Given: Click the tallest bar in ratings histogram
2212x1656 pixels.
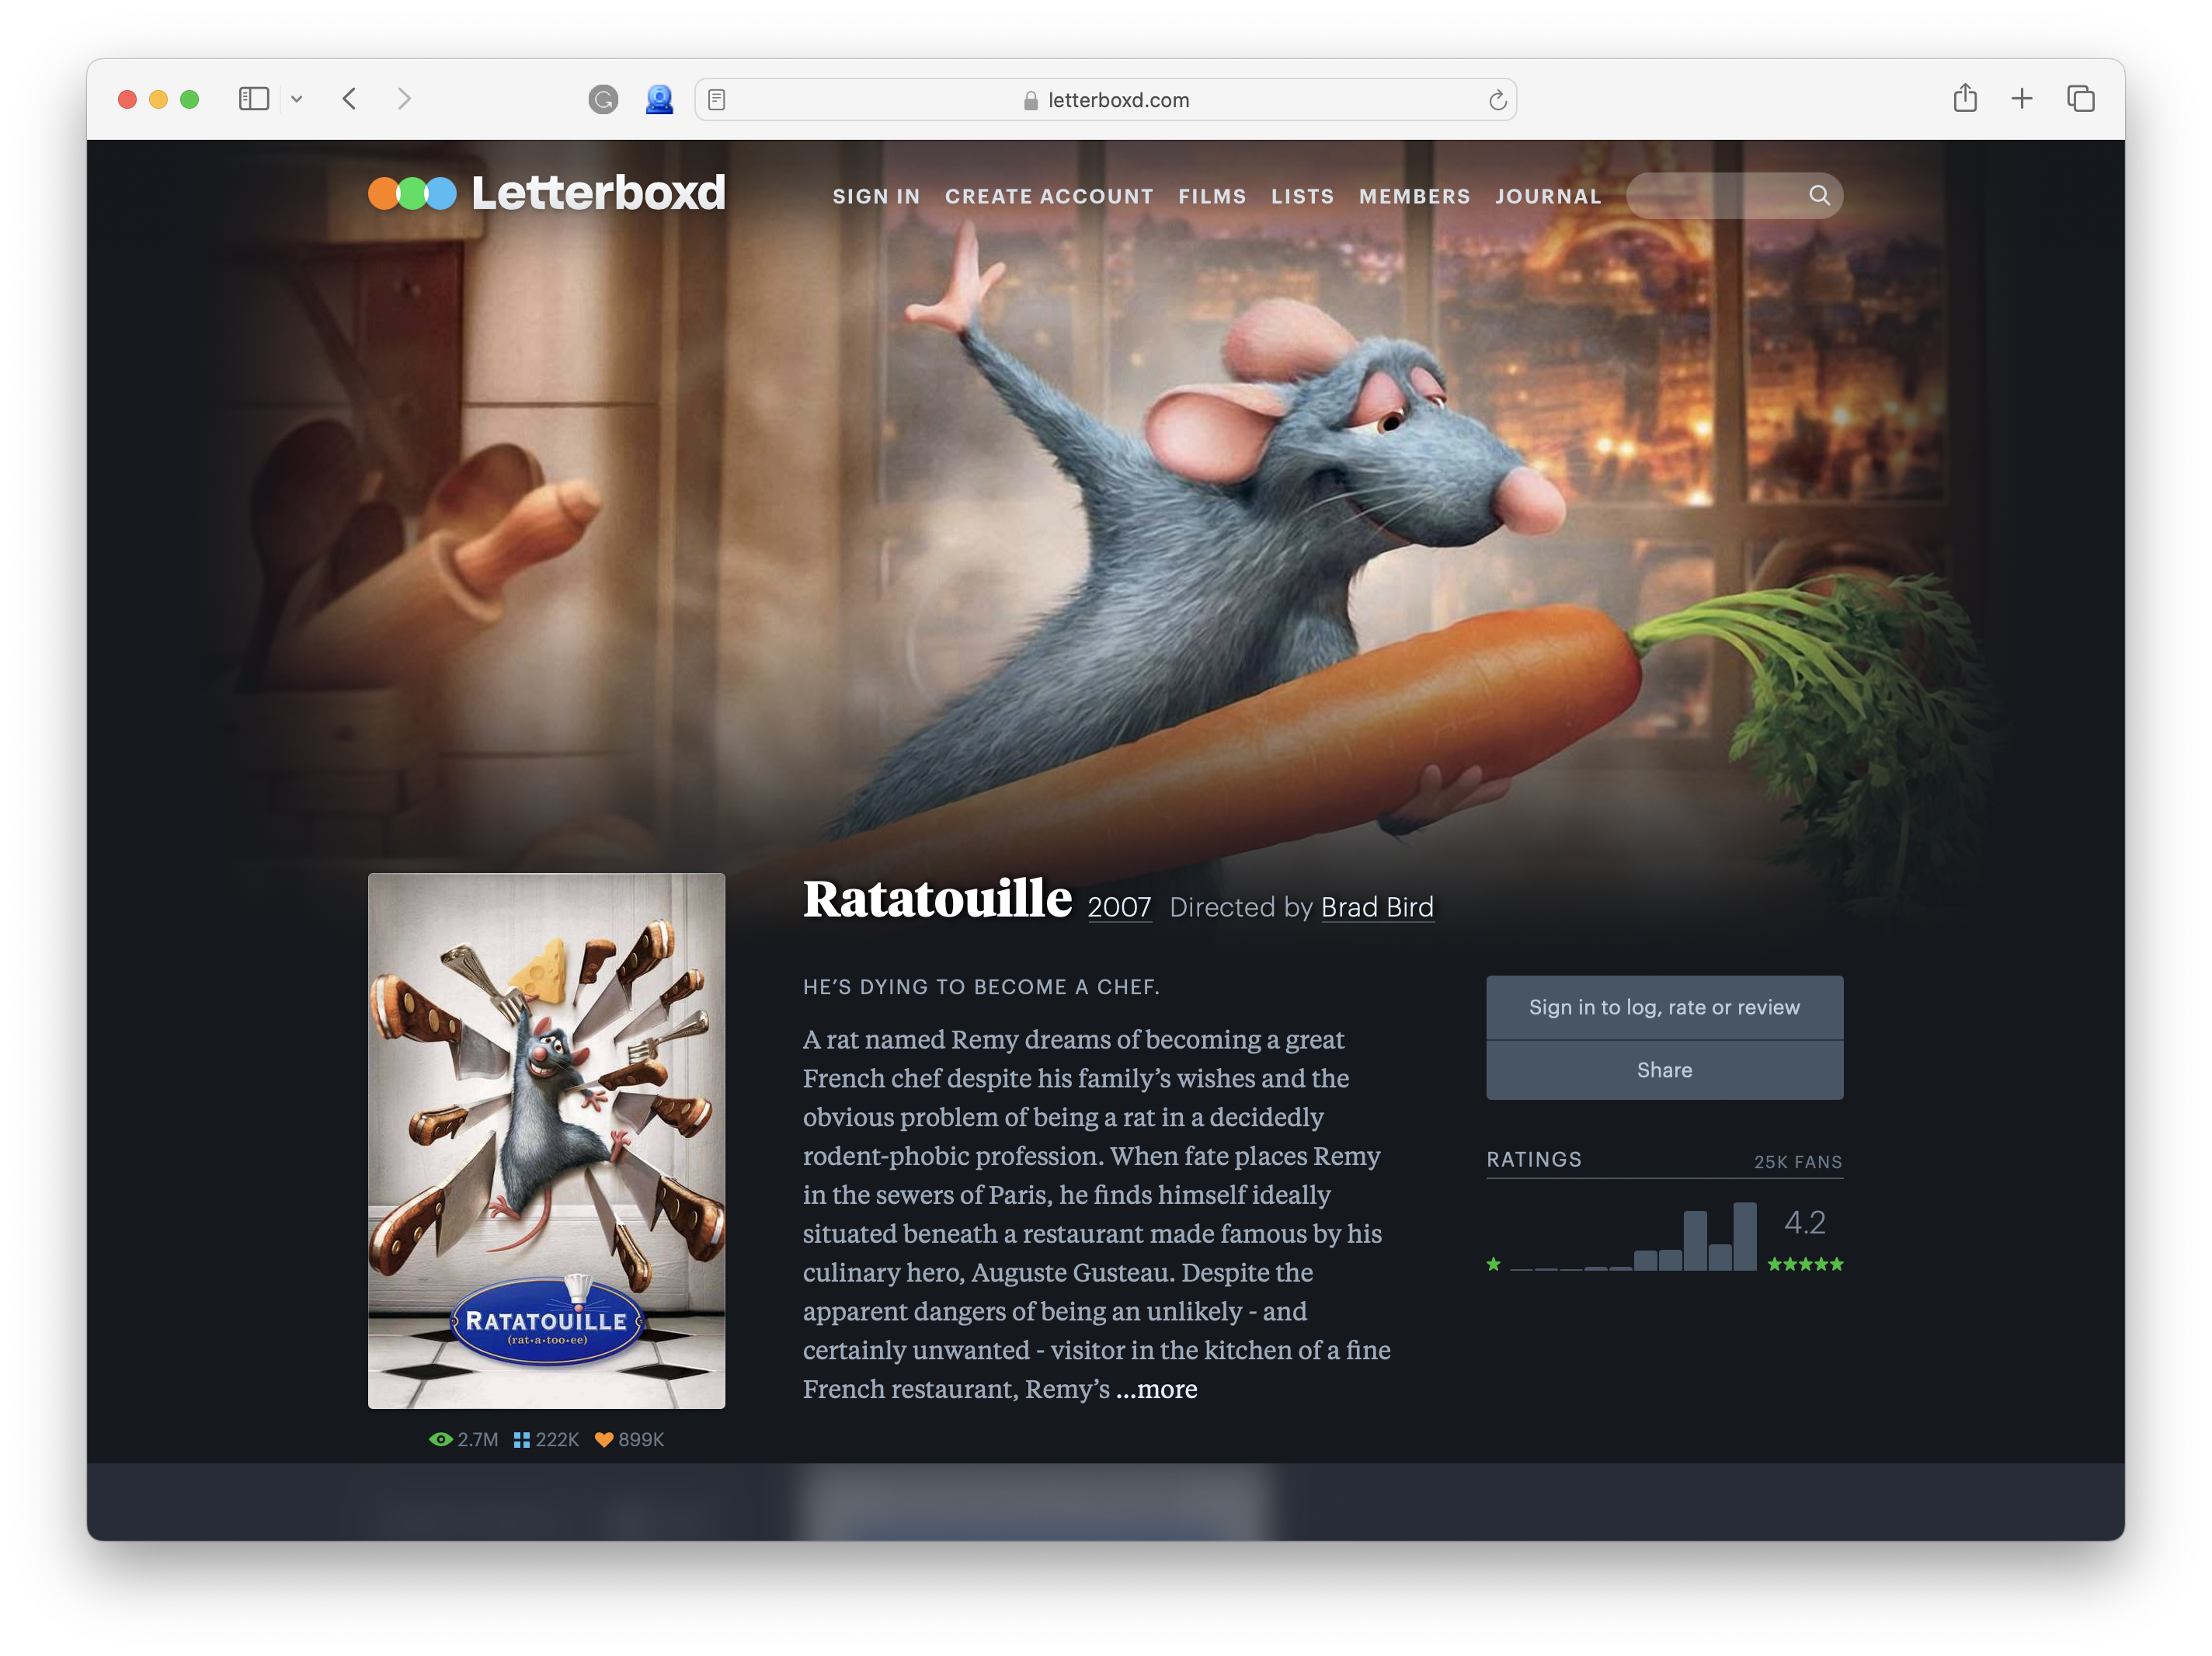Looking at the screenshot, I should tap(1744, 1237).
